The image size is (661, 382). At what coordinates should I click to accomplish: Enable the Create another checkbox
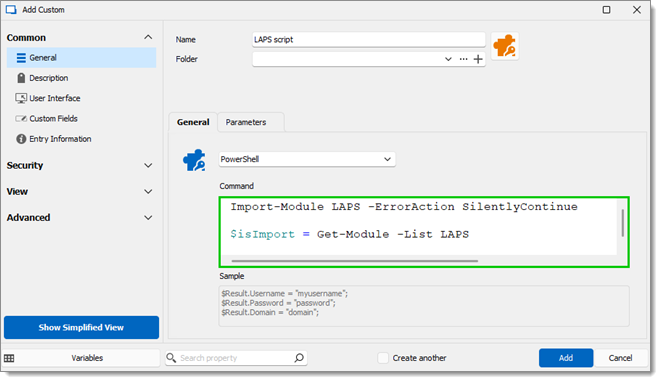point(383,358)
